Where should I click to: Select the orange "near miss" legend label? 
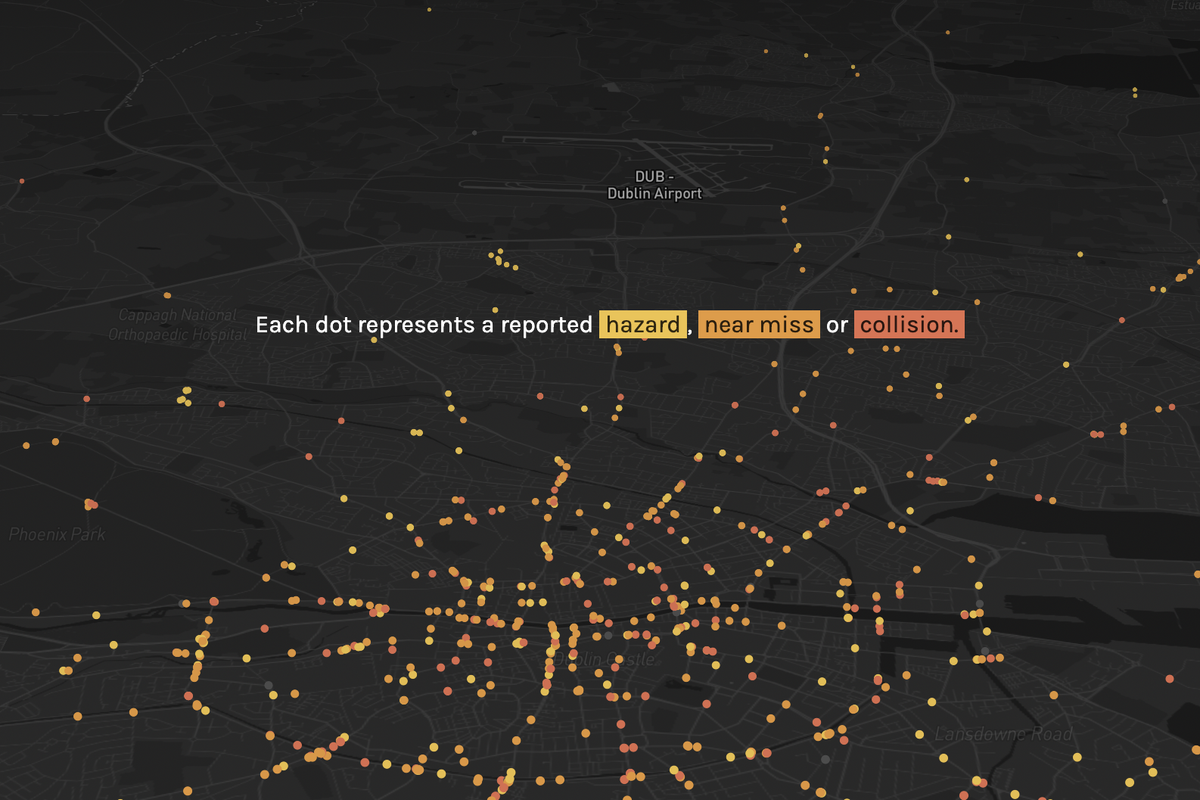(757, 324)
